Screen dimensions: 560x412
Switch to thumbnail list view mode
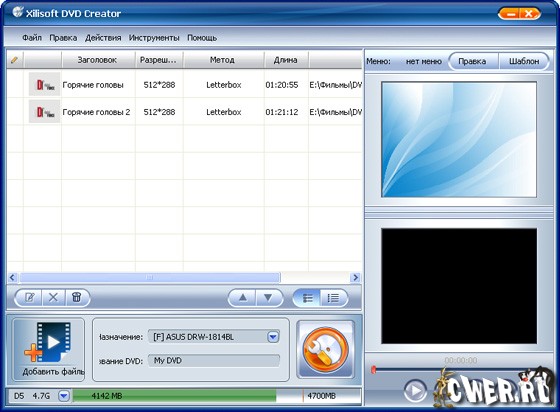click(x=307, y=297)
